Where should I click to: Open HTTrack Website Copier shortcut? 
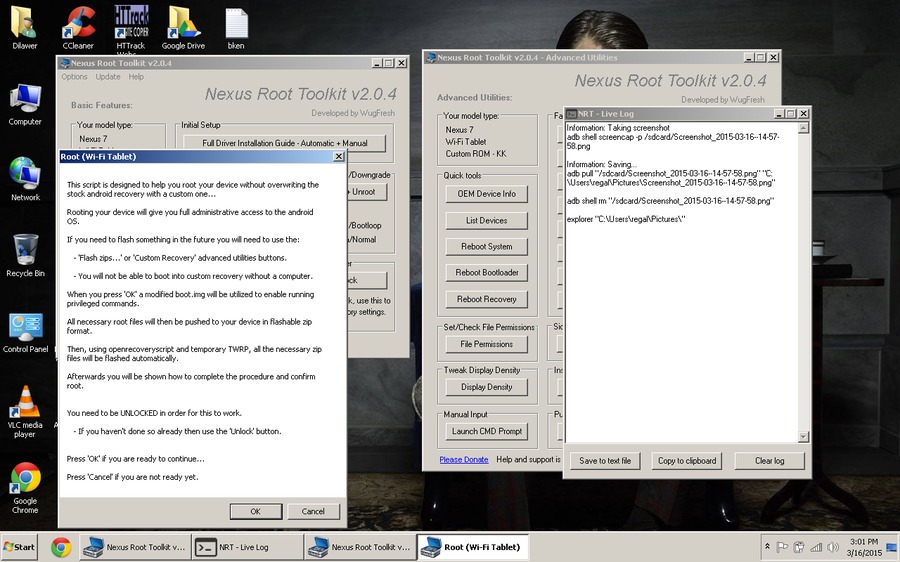pyautogui.click(x=131, y=28)
